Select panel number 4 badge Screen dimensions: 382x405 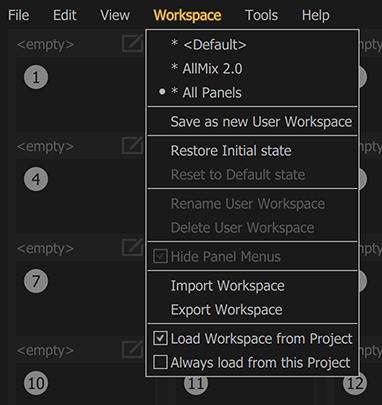pos(36,179)
